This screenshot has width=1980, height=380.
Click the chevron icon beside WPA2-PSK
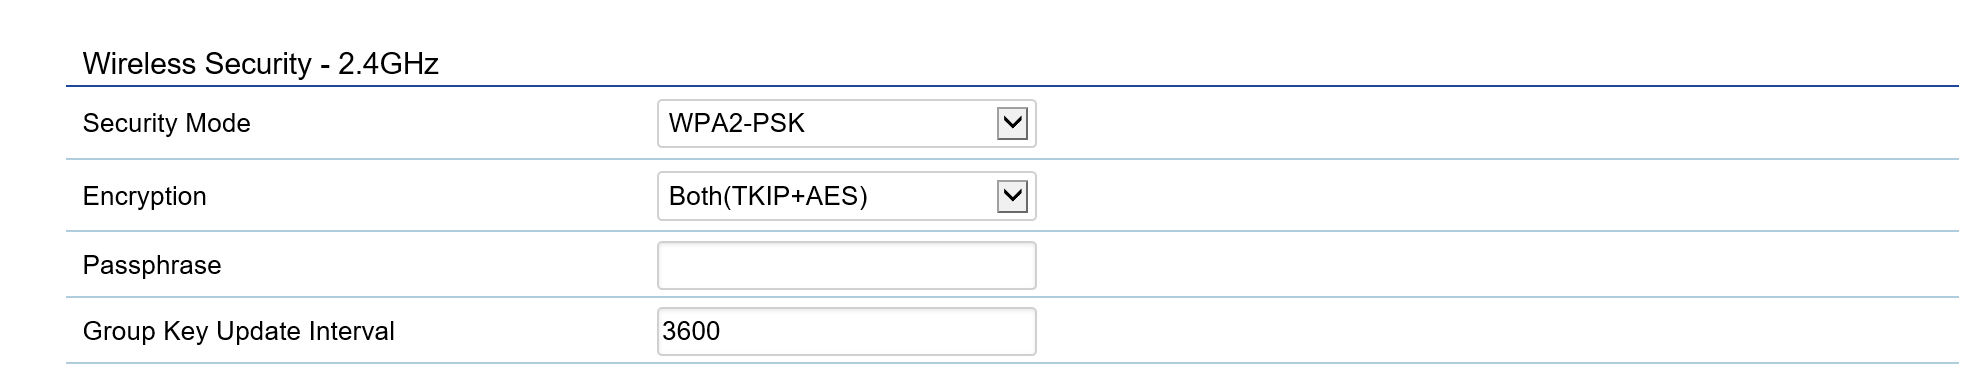1012,124
